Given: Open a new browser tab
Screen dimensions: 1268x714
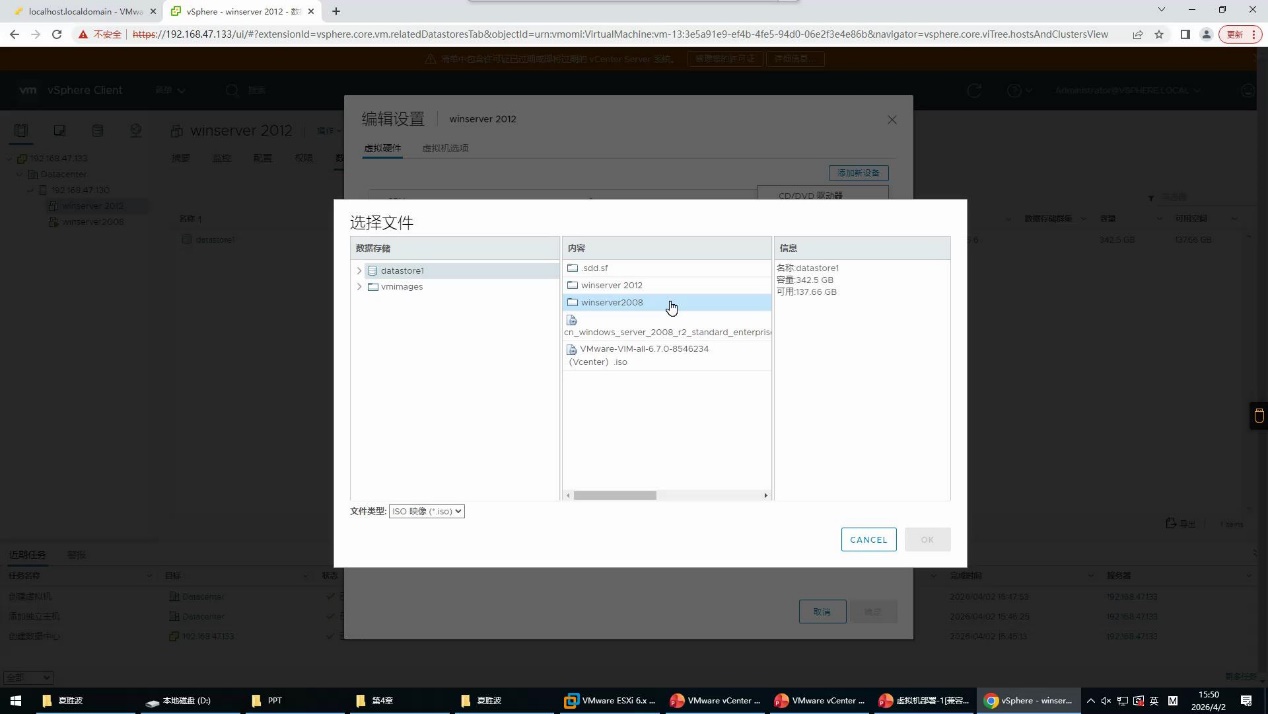Looking at the screenshot, I should [336, 11].
